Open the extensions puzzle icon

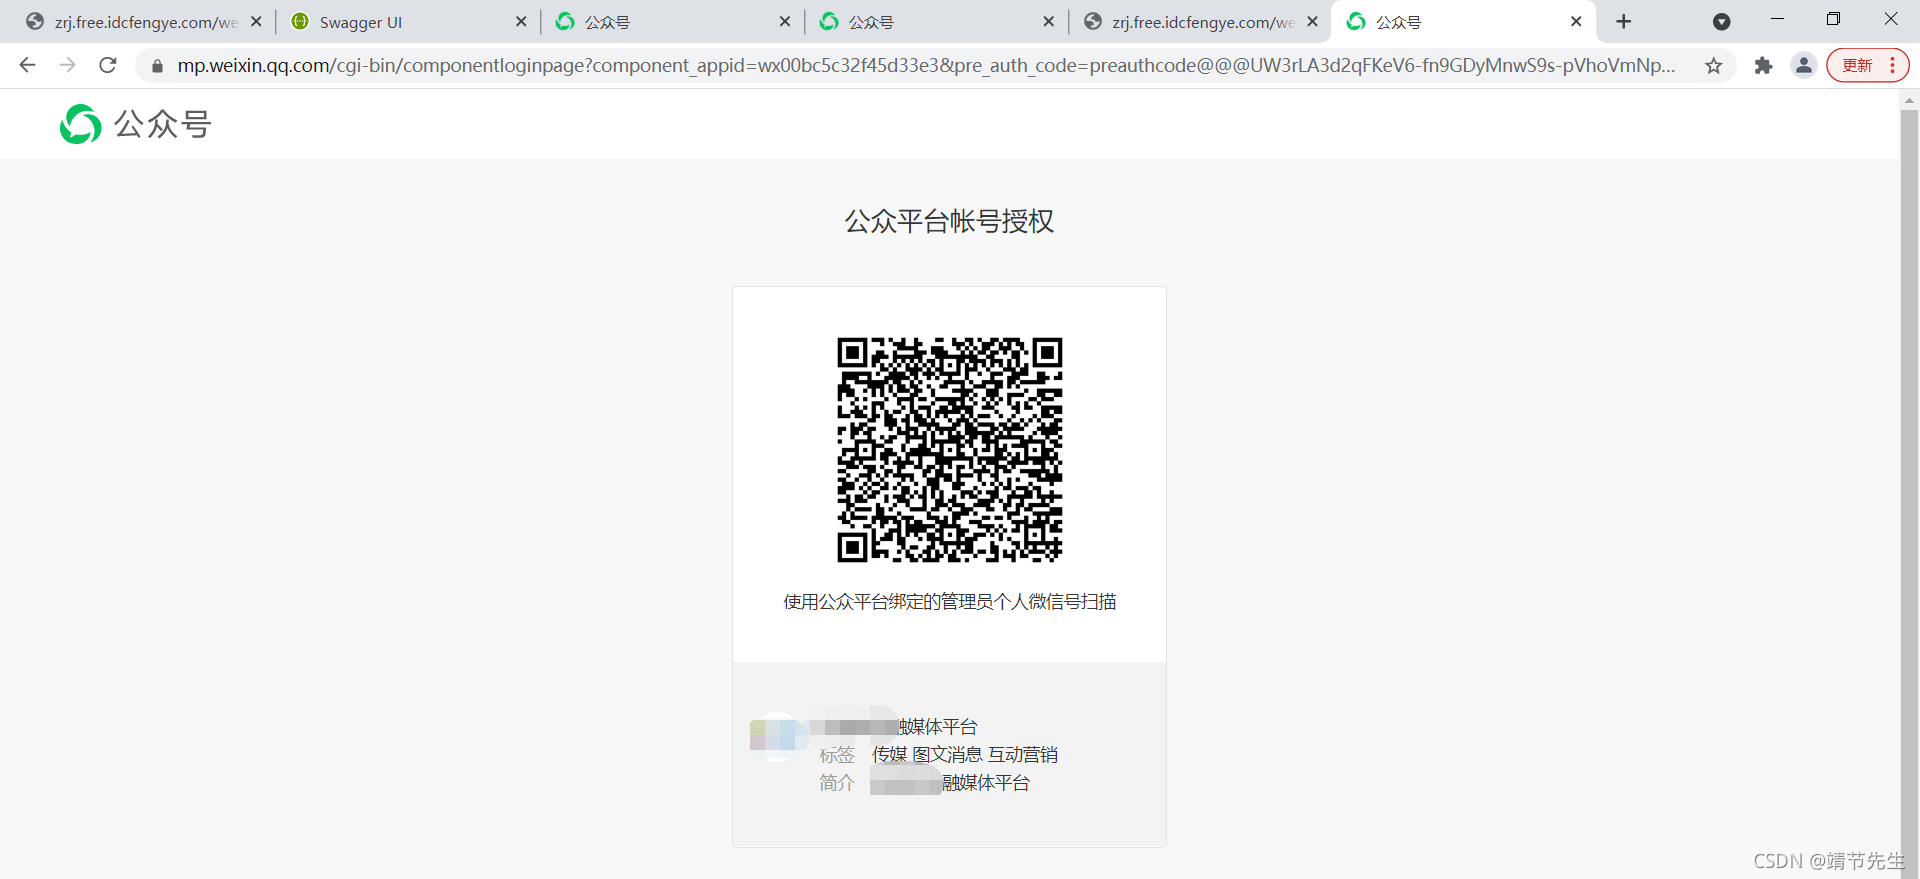[x=1763, y=66]
